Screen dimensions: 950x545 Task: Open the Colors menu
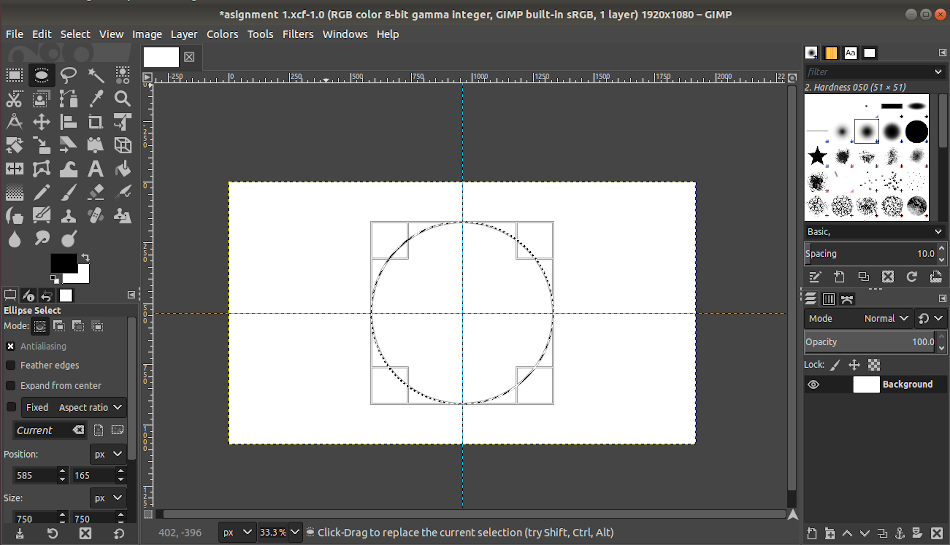tap(222, 35)
